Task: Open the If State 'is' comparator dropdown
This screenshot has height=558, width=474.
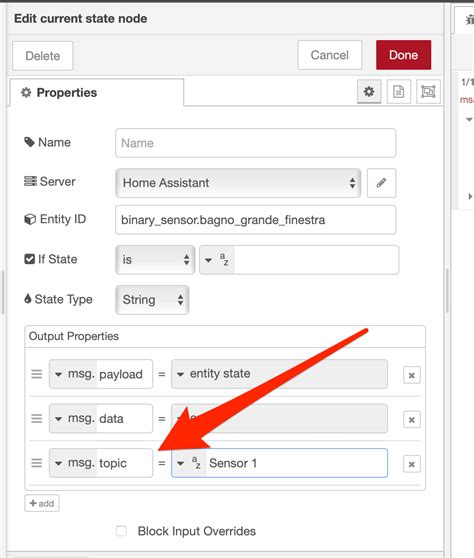Action: [155, 260]
